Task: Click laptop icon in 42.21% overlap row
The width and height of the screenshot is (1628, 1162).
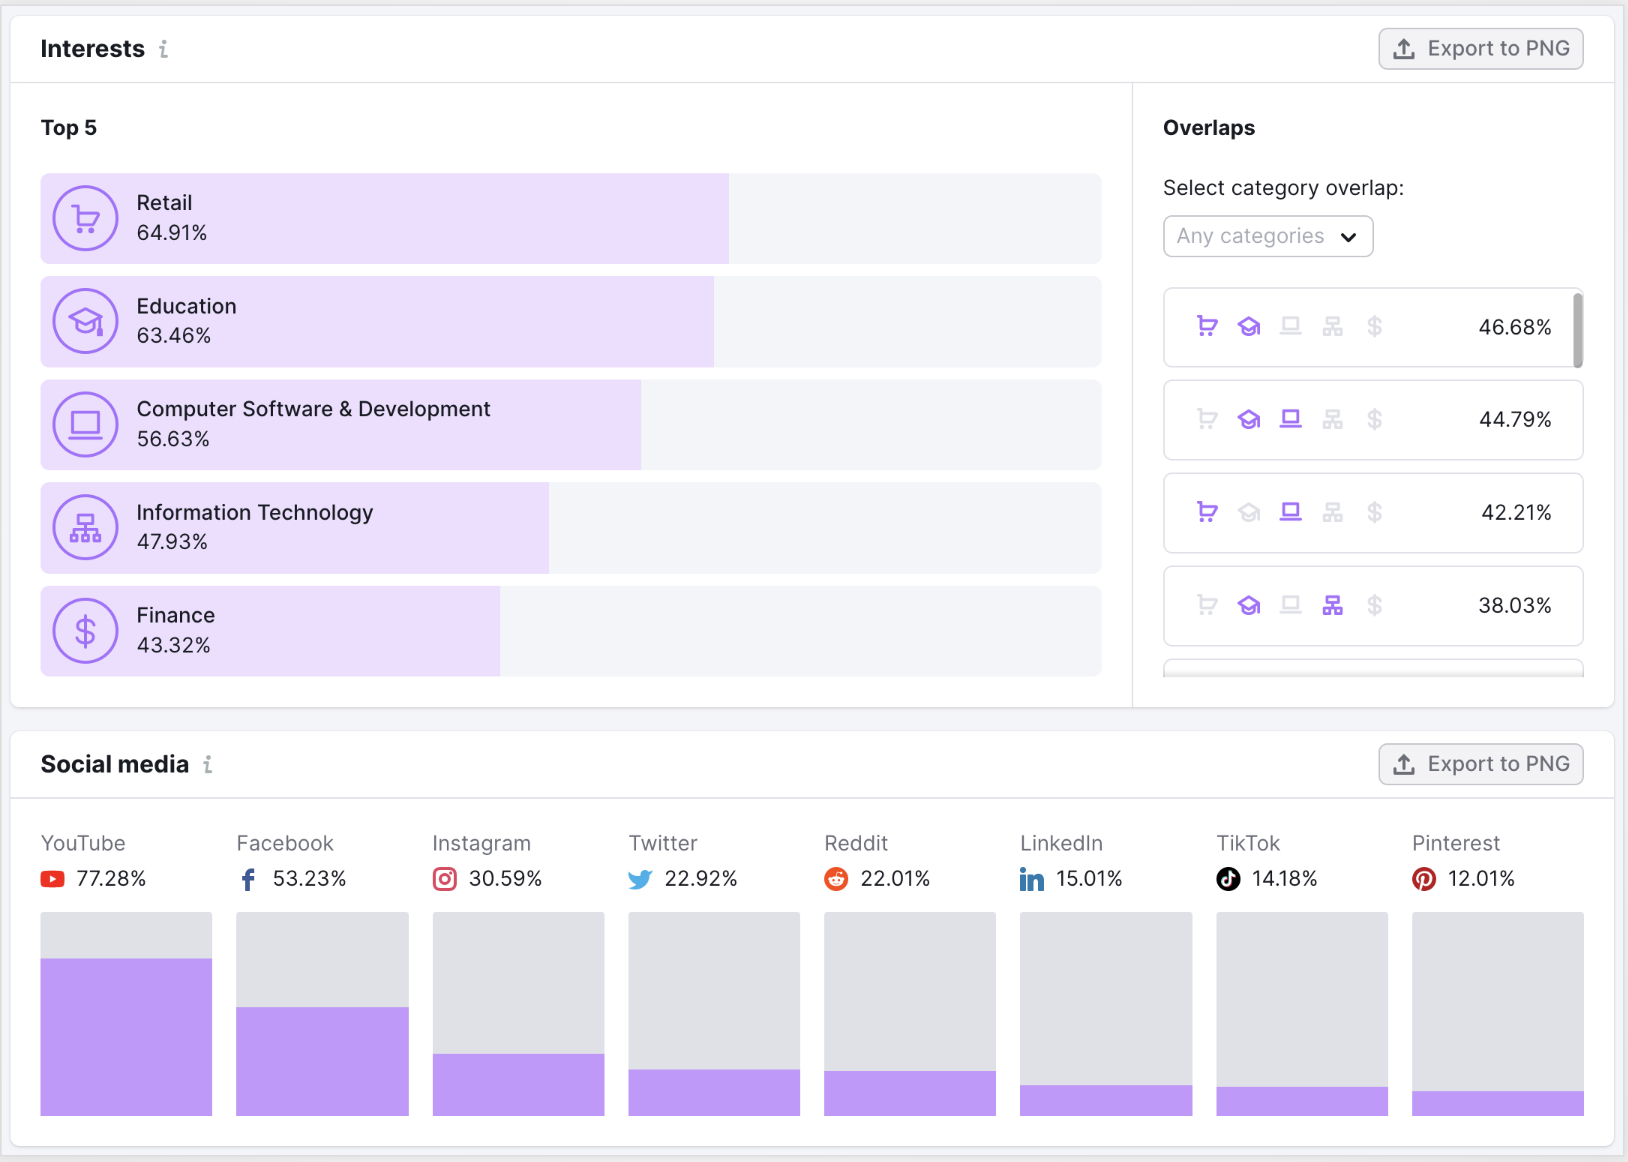Action: coord(1291,512)
